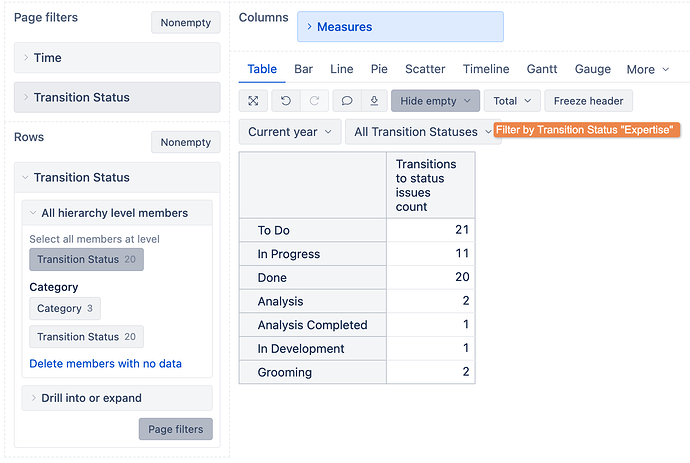Toggle the Rows Nonempty button
The width and height of the screenshot is (690, 463).
185,142
